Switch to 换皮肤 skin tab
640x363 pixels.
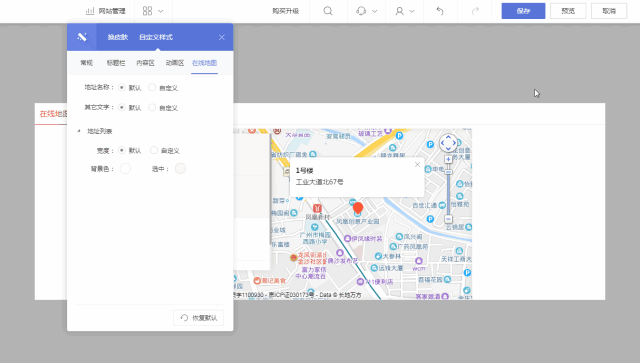click(118, 37)
